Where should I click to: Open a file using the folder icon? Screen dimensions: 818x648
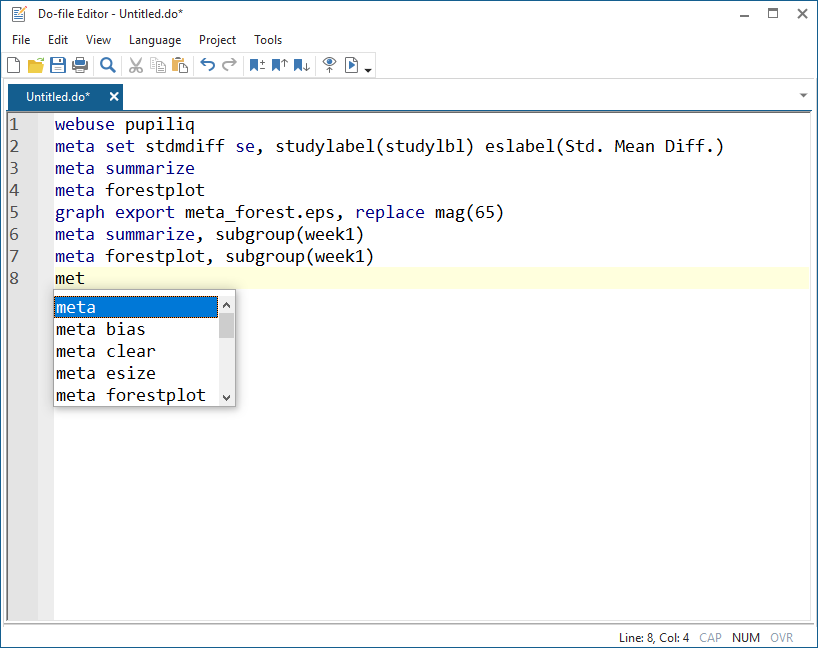[35, 65]
